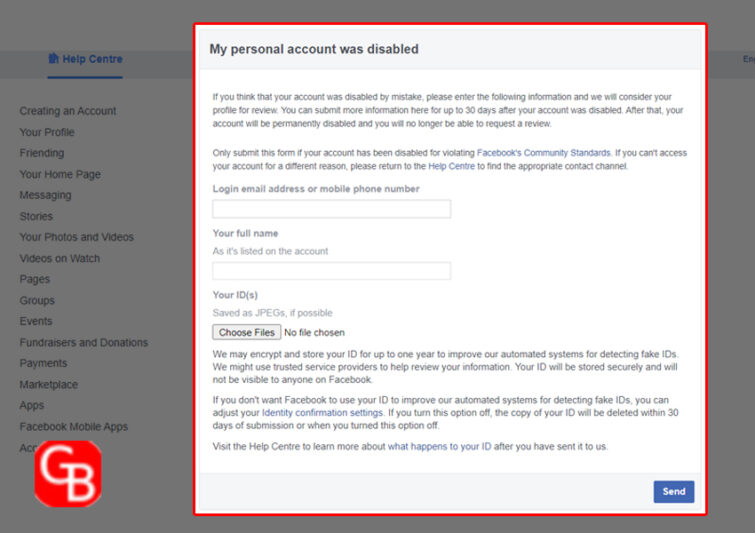Submit the form with Send button
The image size is (755, 533).
tap(674, 492)
